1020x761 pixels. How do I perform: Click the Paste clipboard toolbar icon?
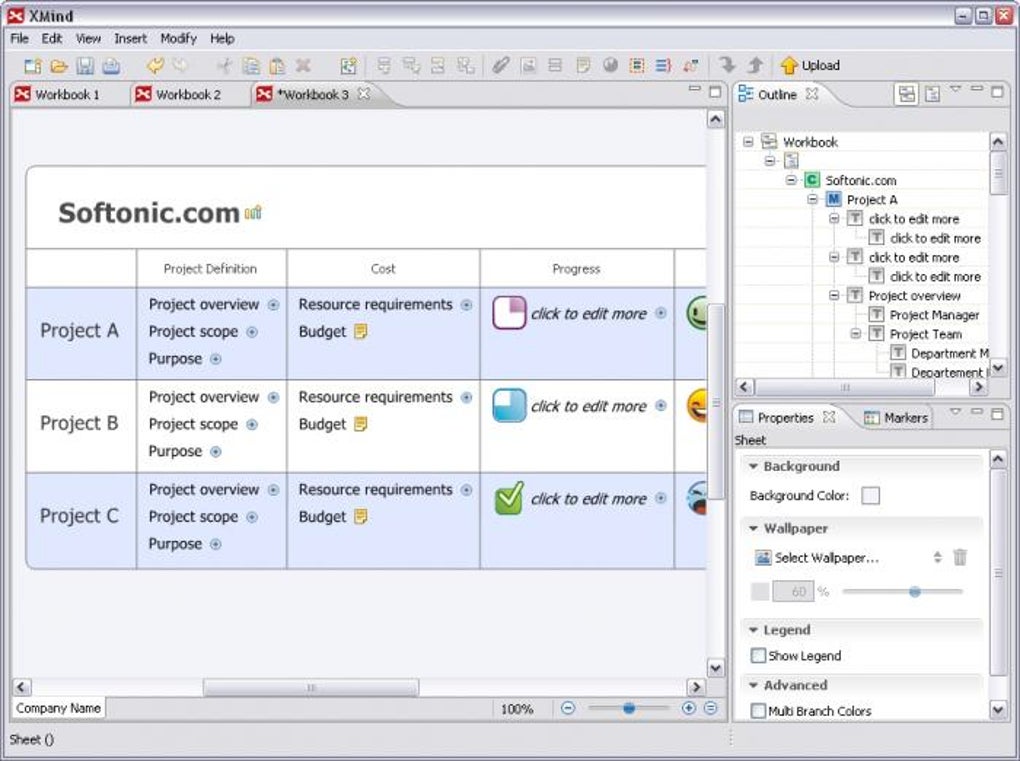pos(277,66)
